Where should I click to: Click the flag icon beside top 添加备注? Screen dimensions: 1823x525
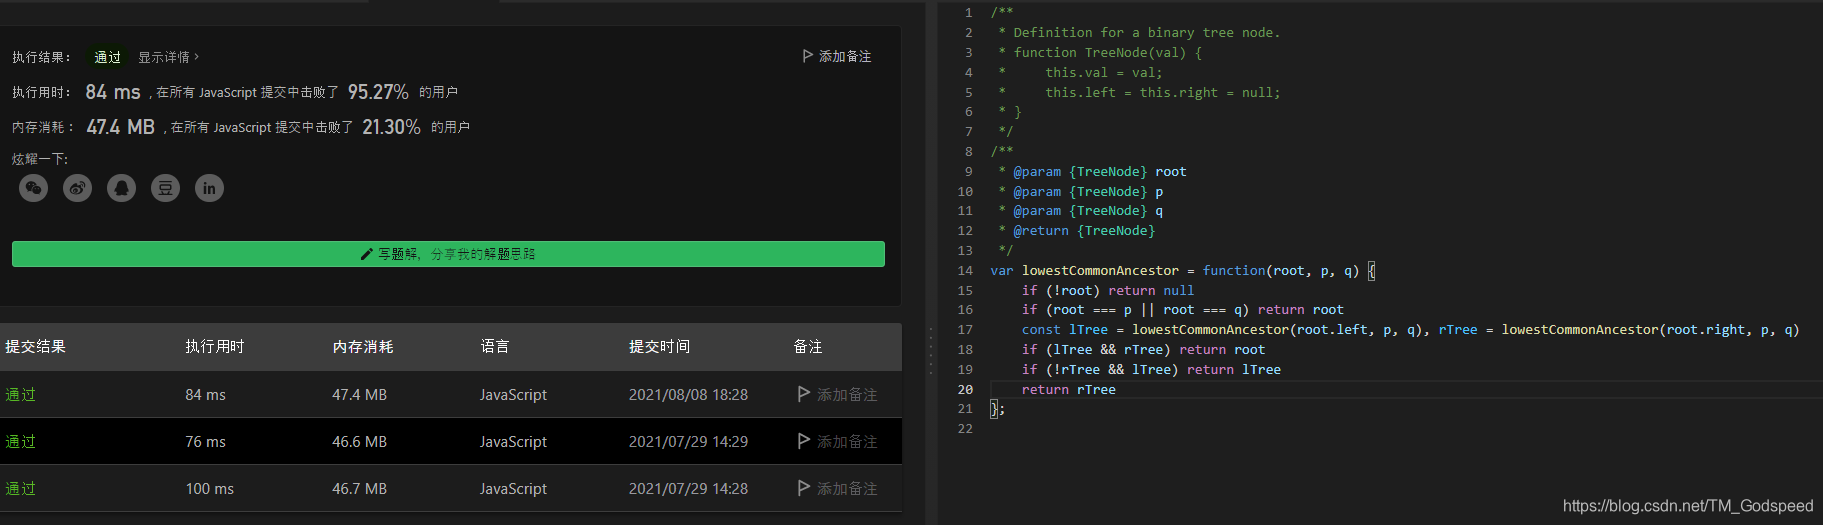coord(808,56)
